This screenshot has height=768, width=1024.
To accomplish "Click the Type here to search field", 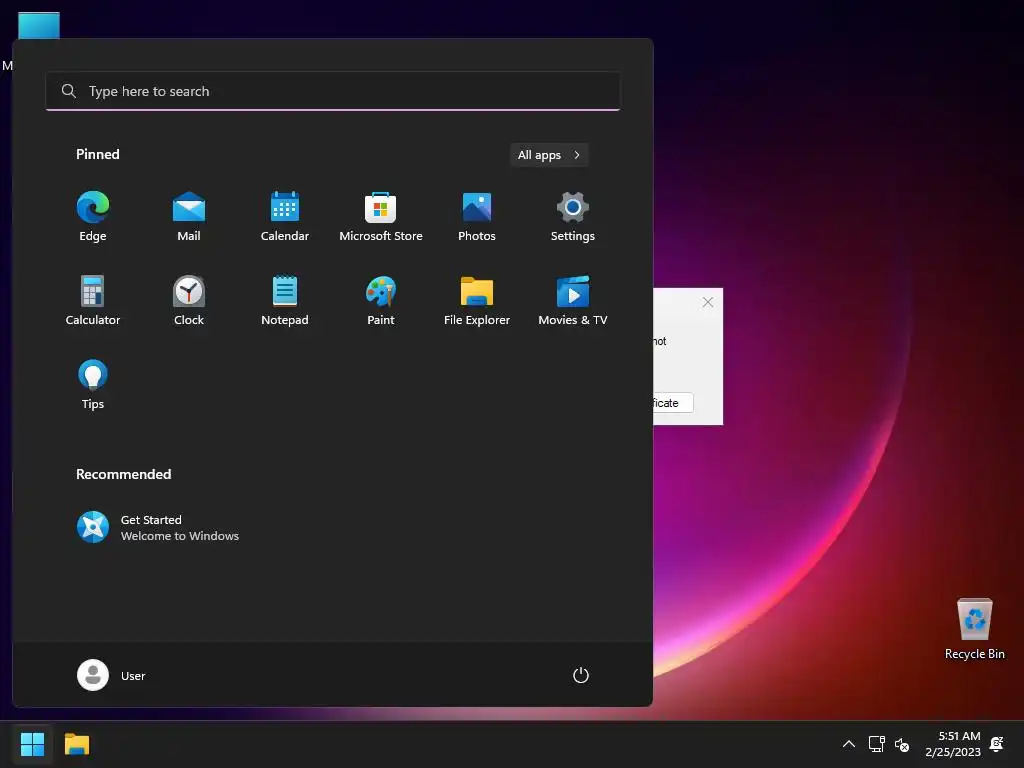I will click(333, 91).
